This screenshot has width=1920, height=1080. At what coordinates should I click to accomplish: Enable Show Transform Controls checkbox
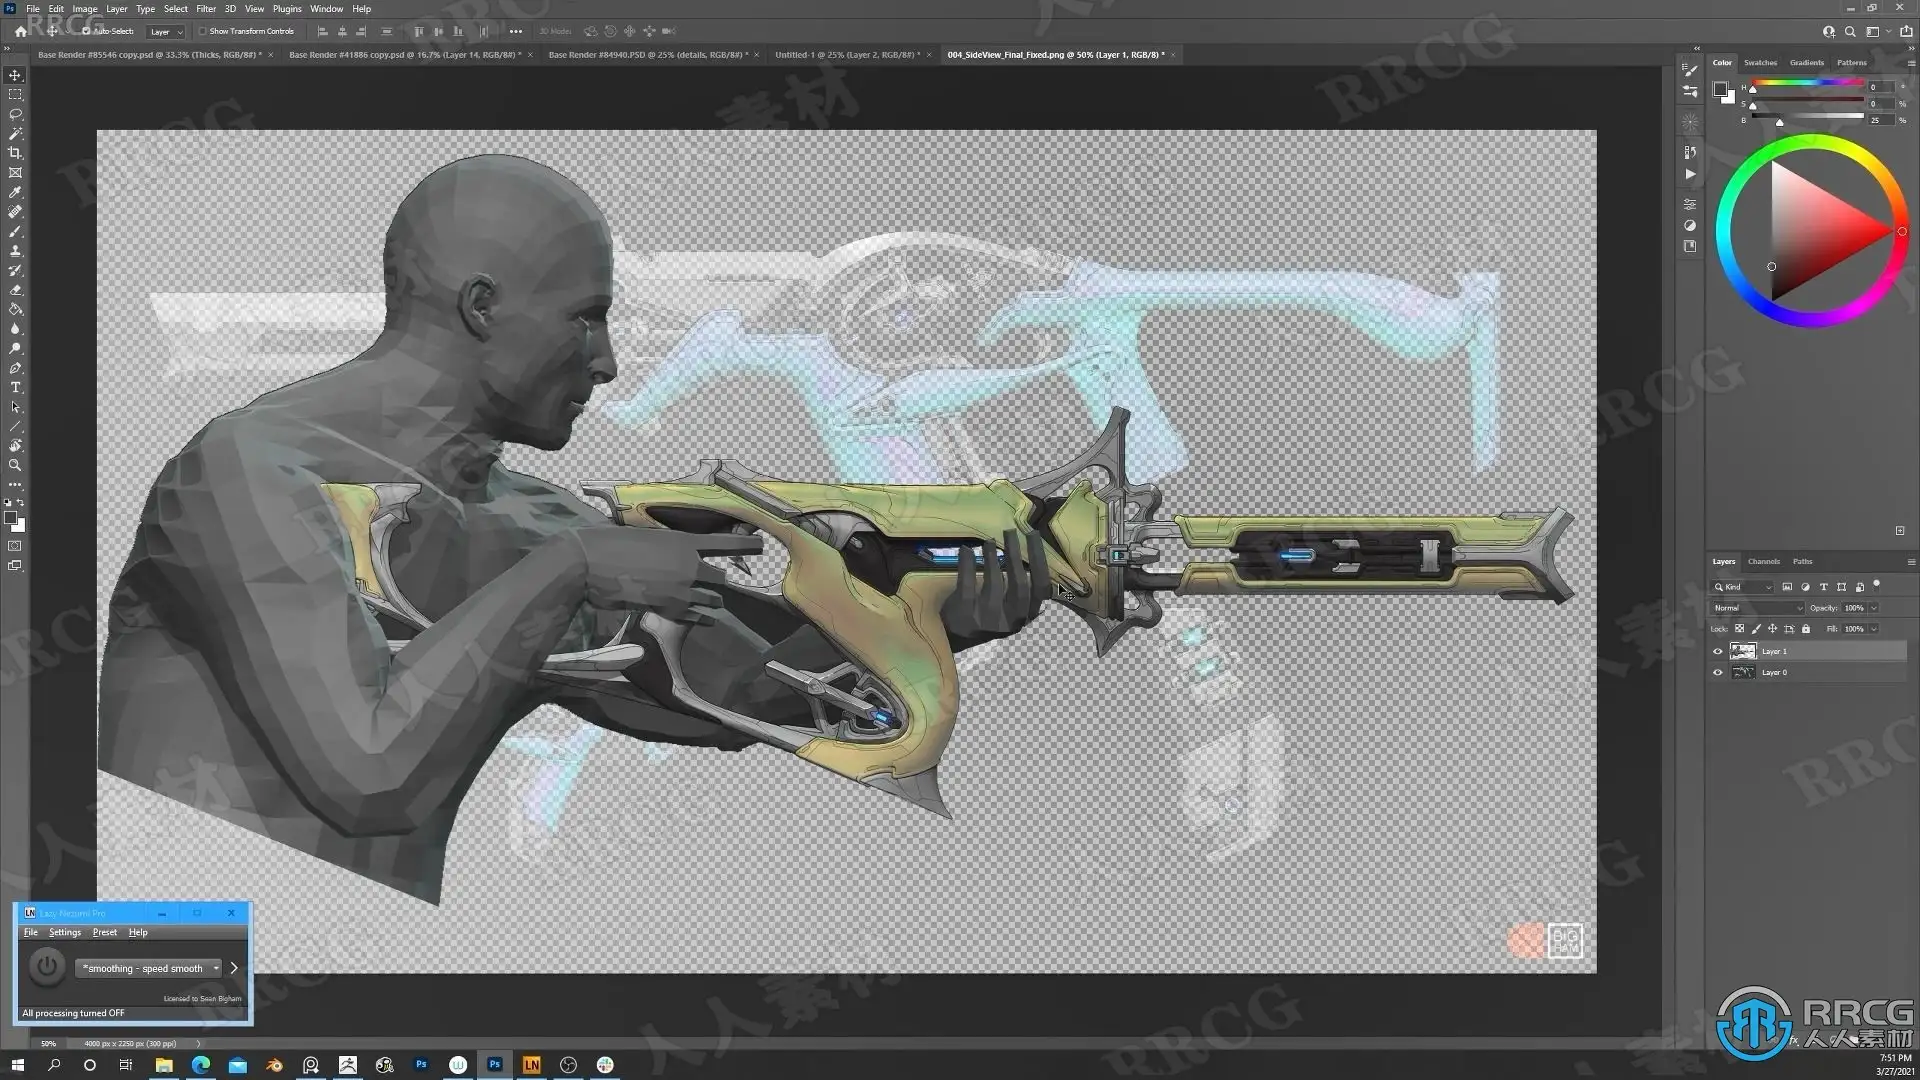(x=203, y=31)
